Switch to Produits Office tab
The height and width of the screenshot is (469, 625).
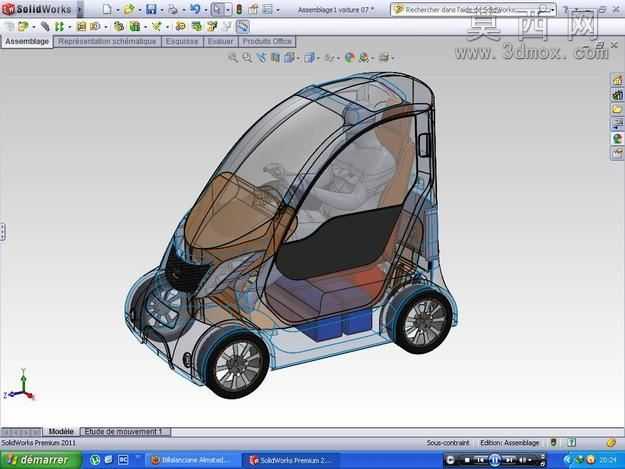[x=267, y=41]
